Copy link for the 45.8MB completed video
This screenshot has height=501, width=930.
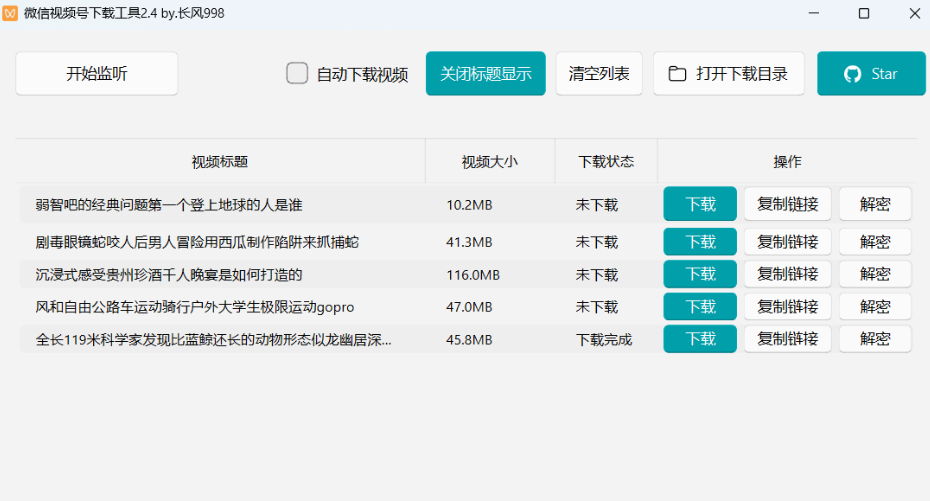click(787, 339)
